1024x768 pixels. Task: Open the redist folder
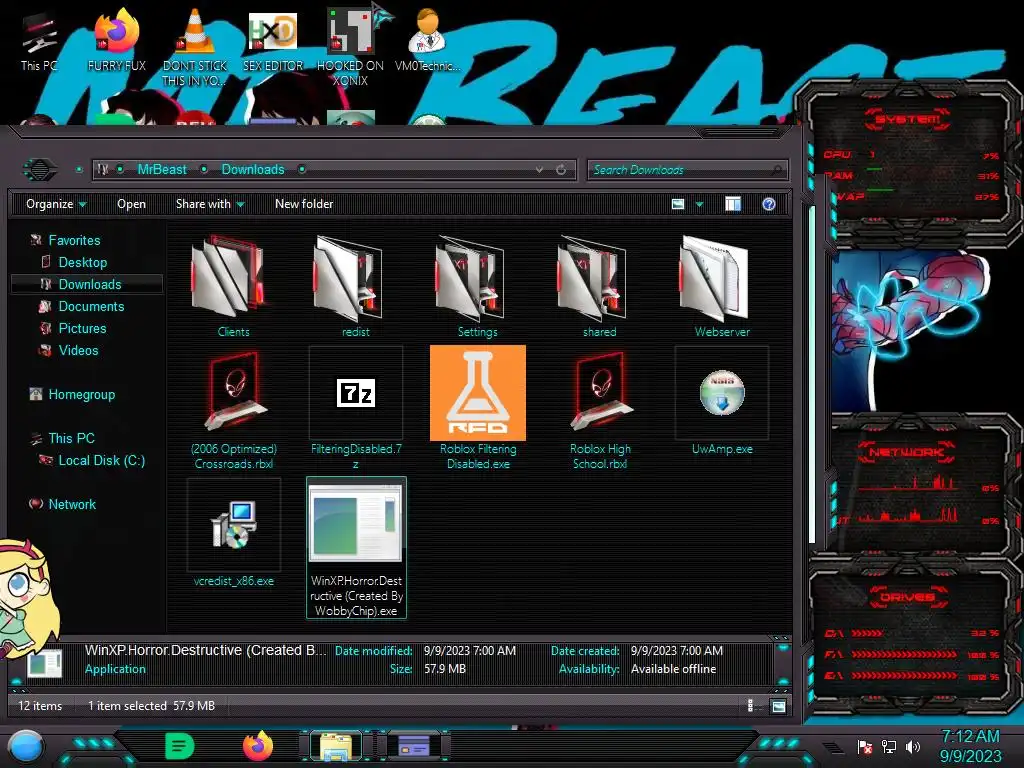point(355,286)
